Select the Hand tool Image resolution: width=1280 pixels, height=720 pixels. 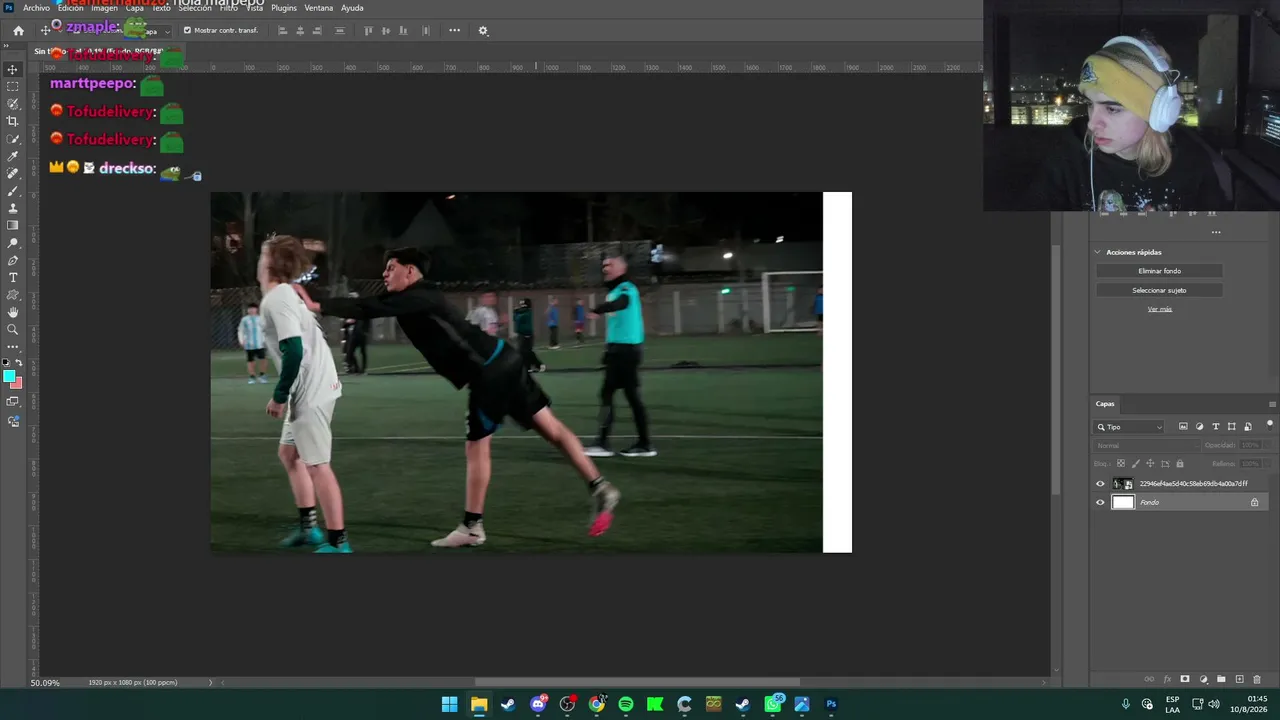pyautogui.click(x=13, y=312)
